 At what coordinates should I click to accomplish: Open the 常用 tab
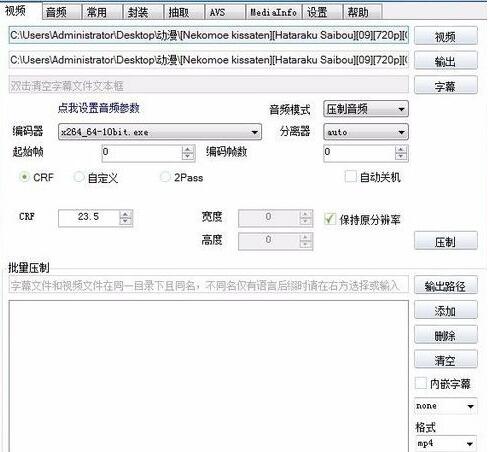point(102,12)
